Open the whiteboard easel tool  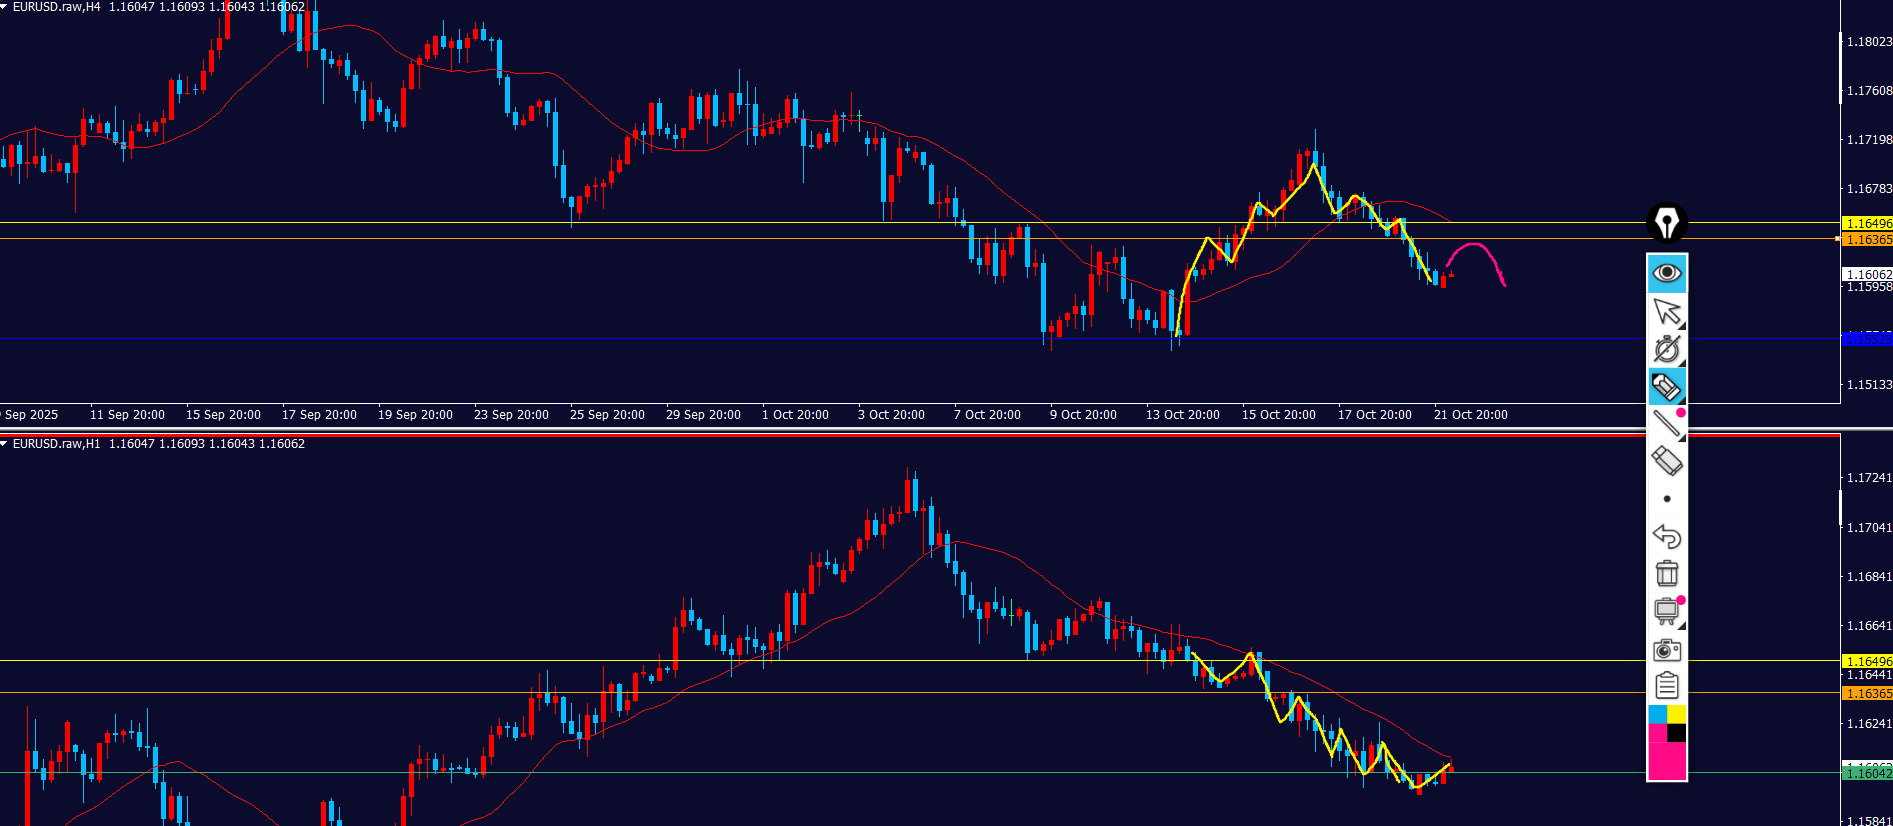coord(1666,611)
